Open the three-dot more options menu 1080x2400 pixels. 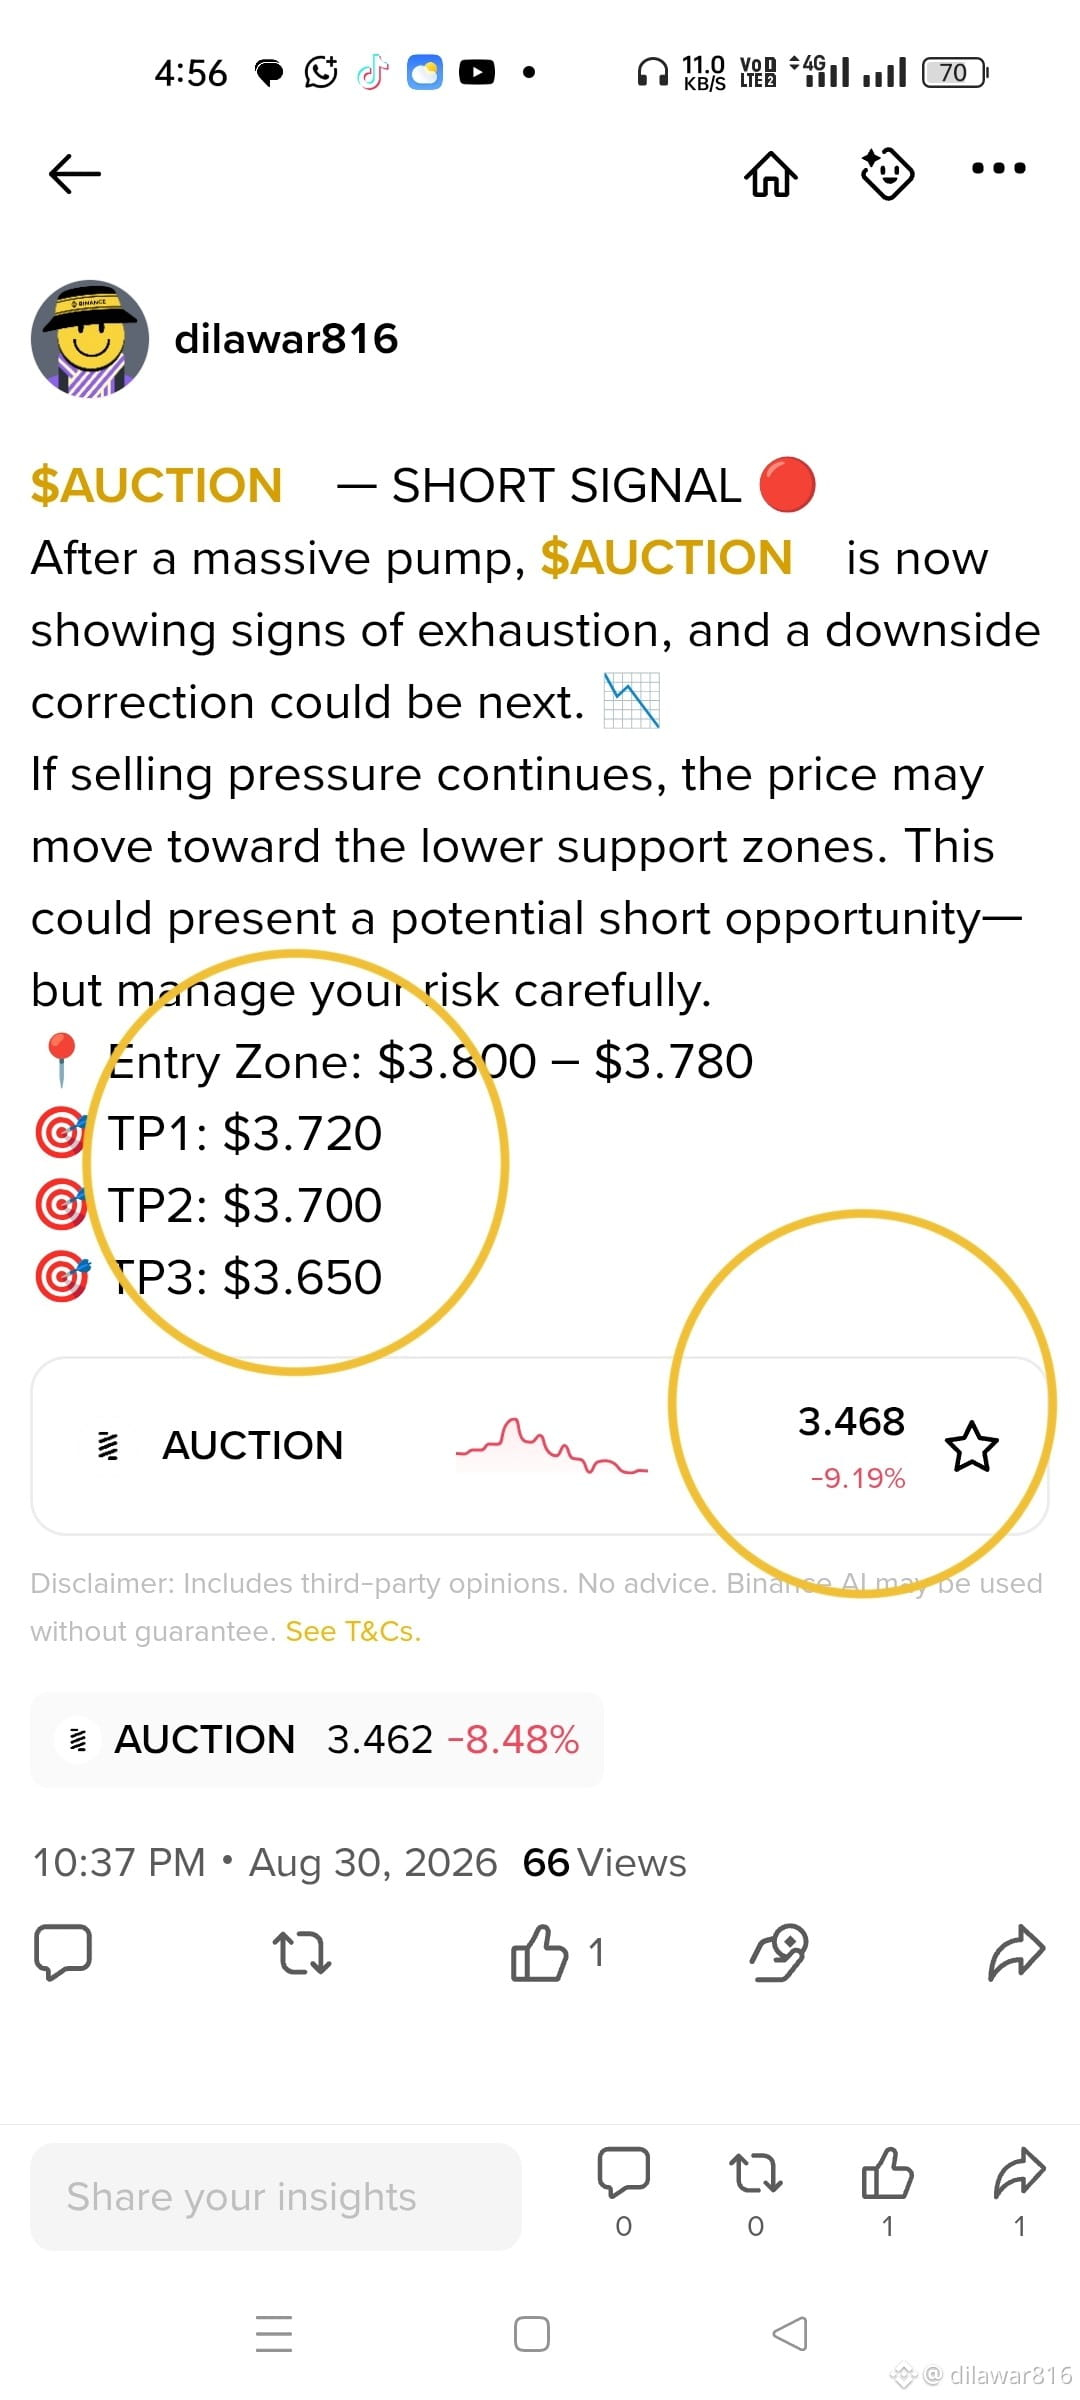click(999, 168)
